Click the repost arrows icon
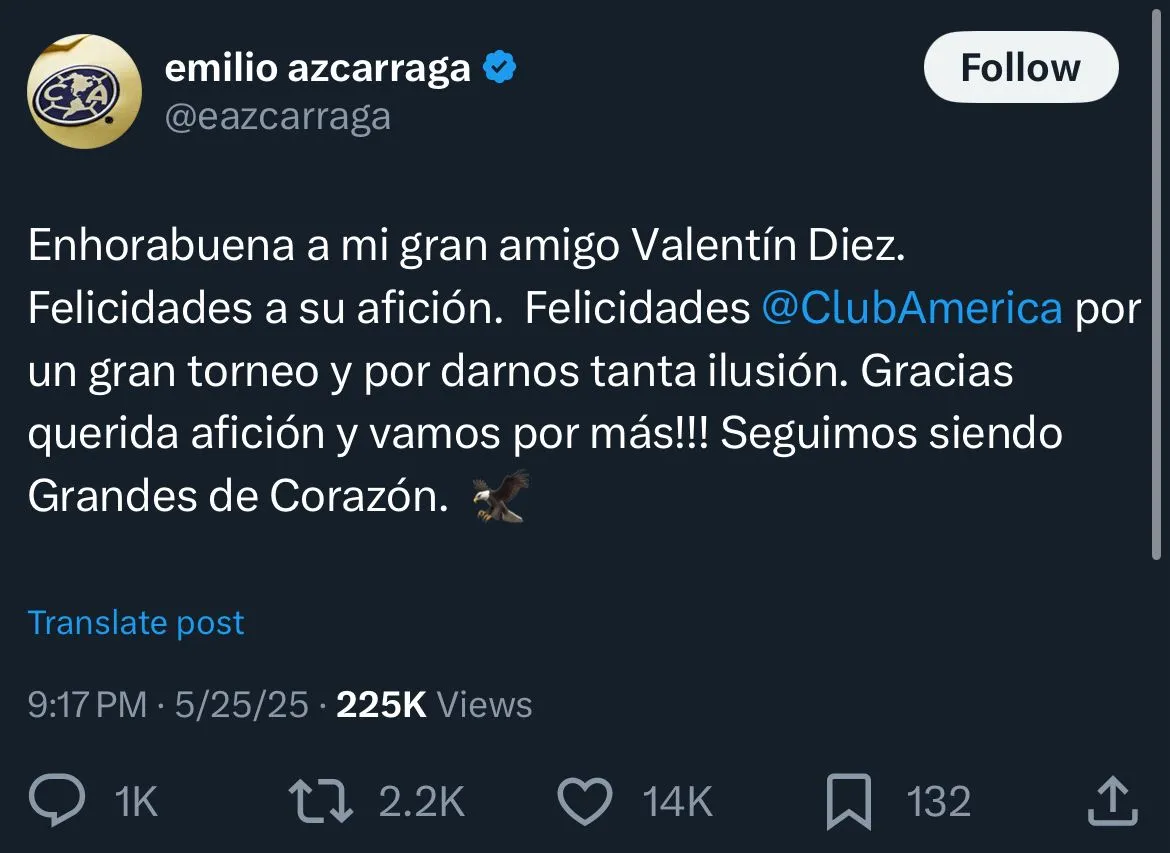 (320, 801)
